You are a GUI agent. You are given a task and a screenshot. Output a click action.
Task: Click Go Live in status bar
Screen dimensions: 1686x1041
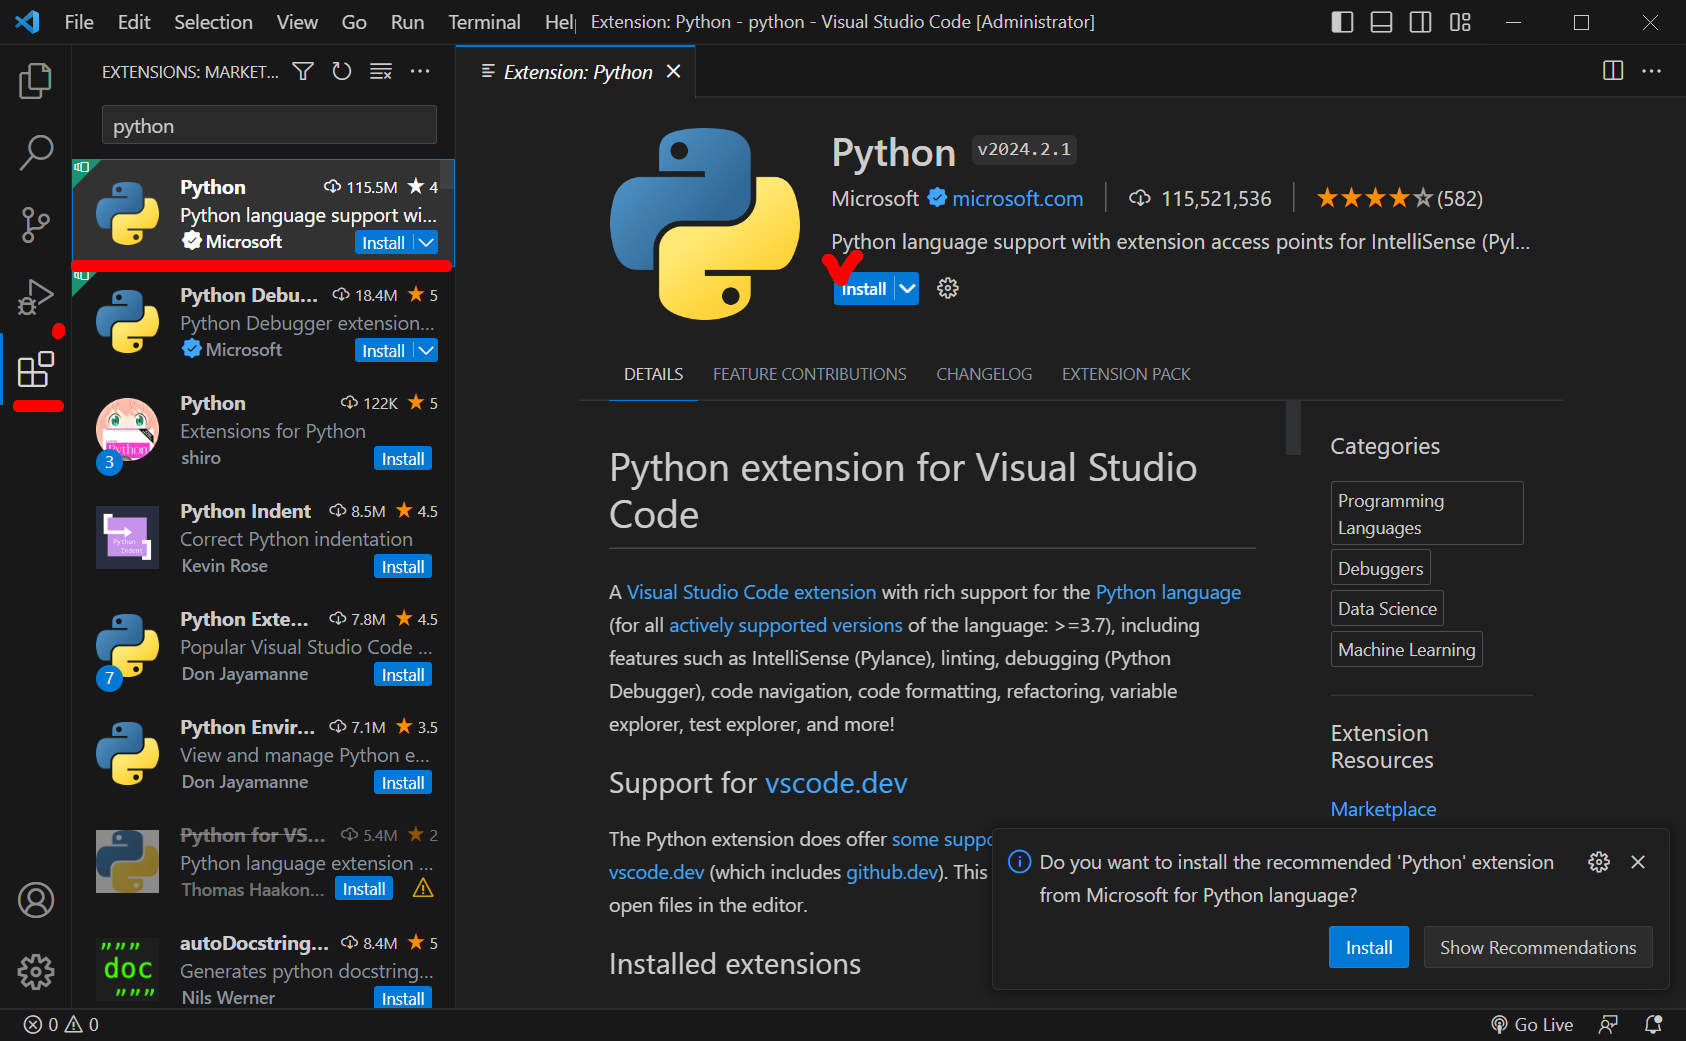[x=1532, y=1025]
